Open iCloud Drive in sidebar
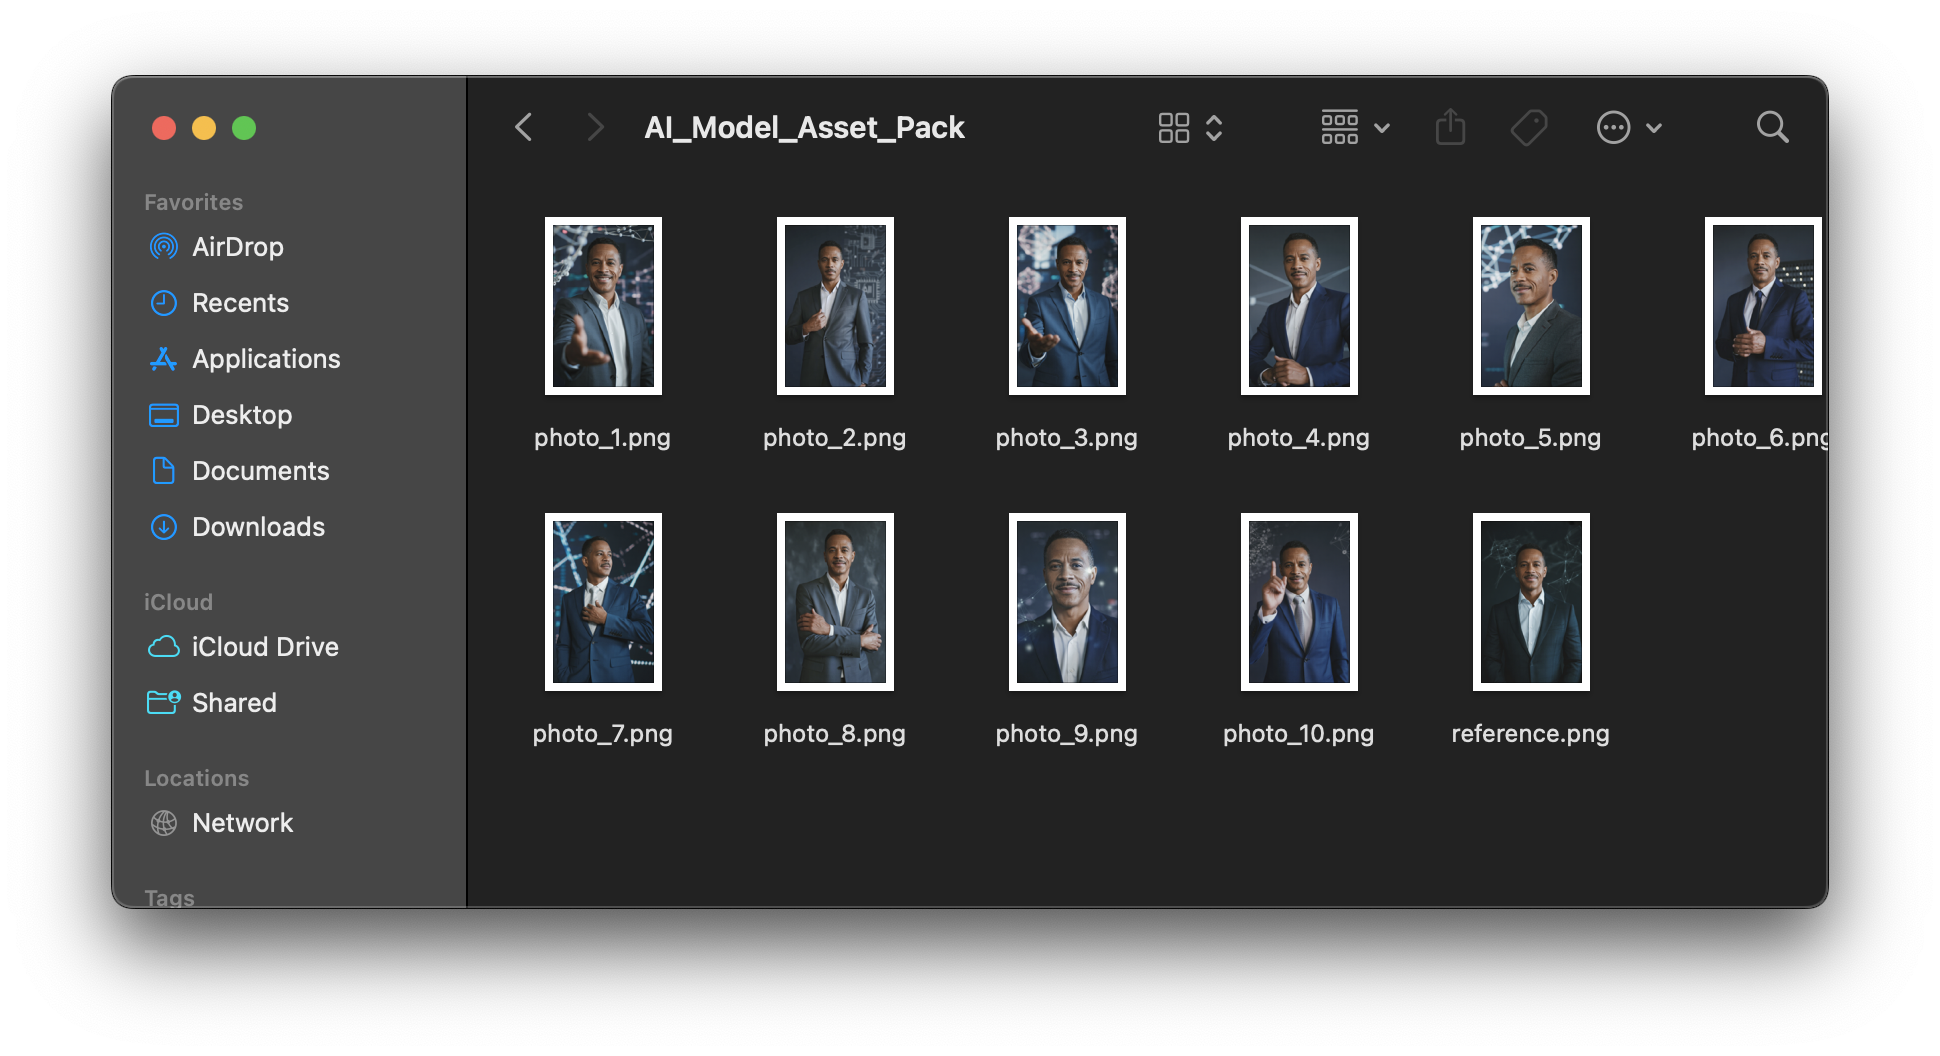This screenshot has height=1056, width=1940. click(264, 647)
